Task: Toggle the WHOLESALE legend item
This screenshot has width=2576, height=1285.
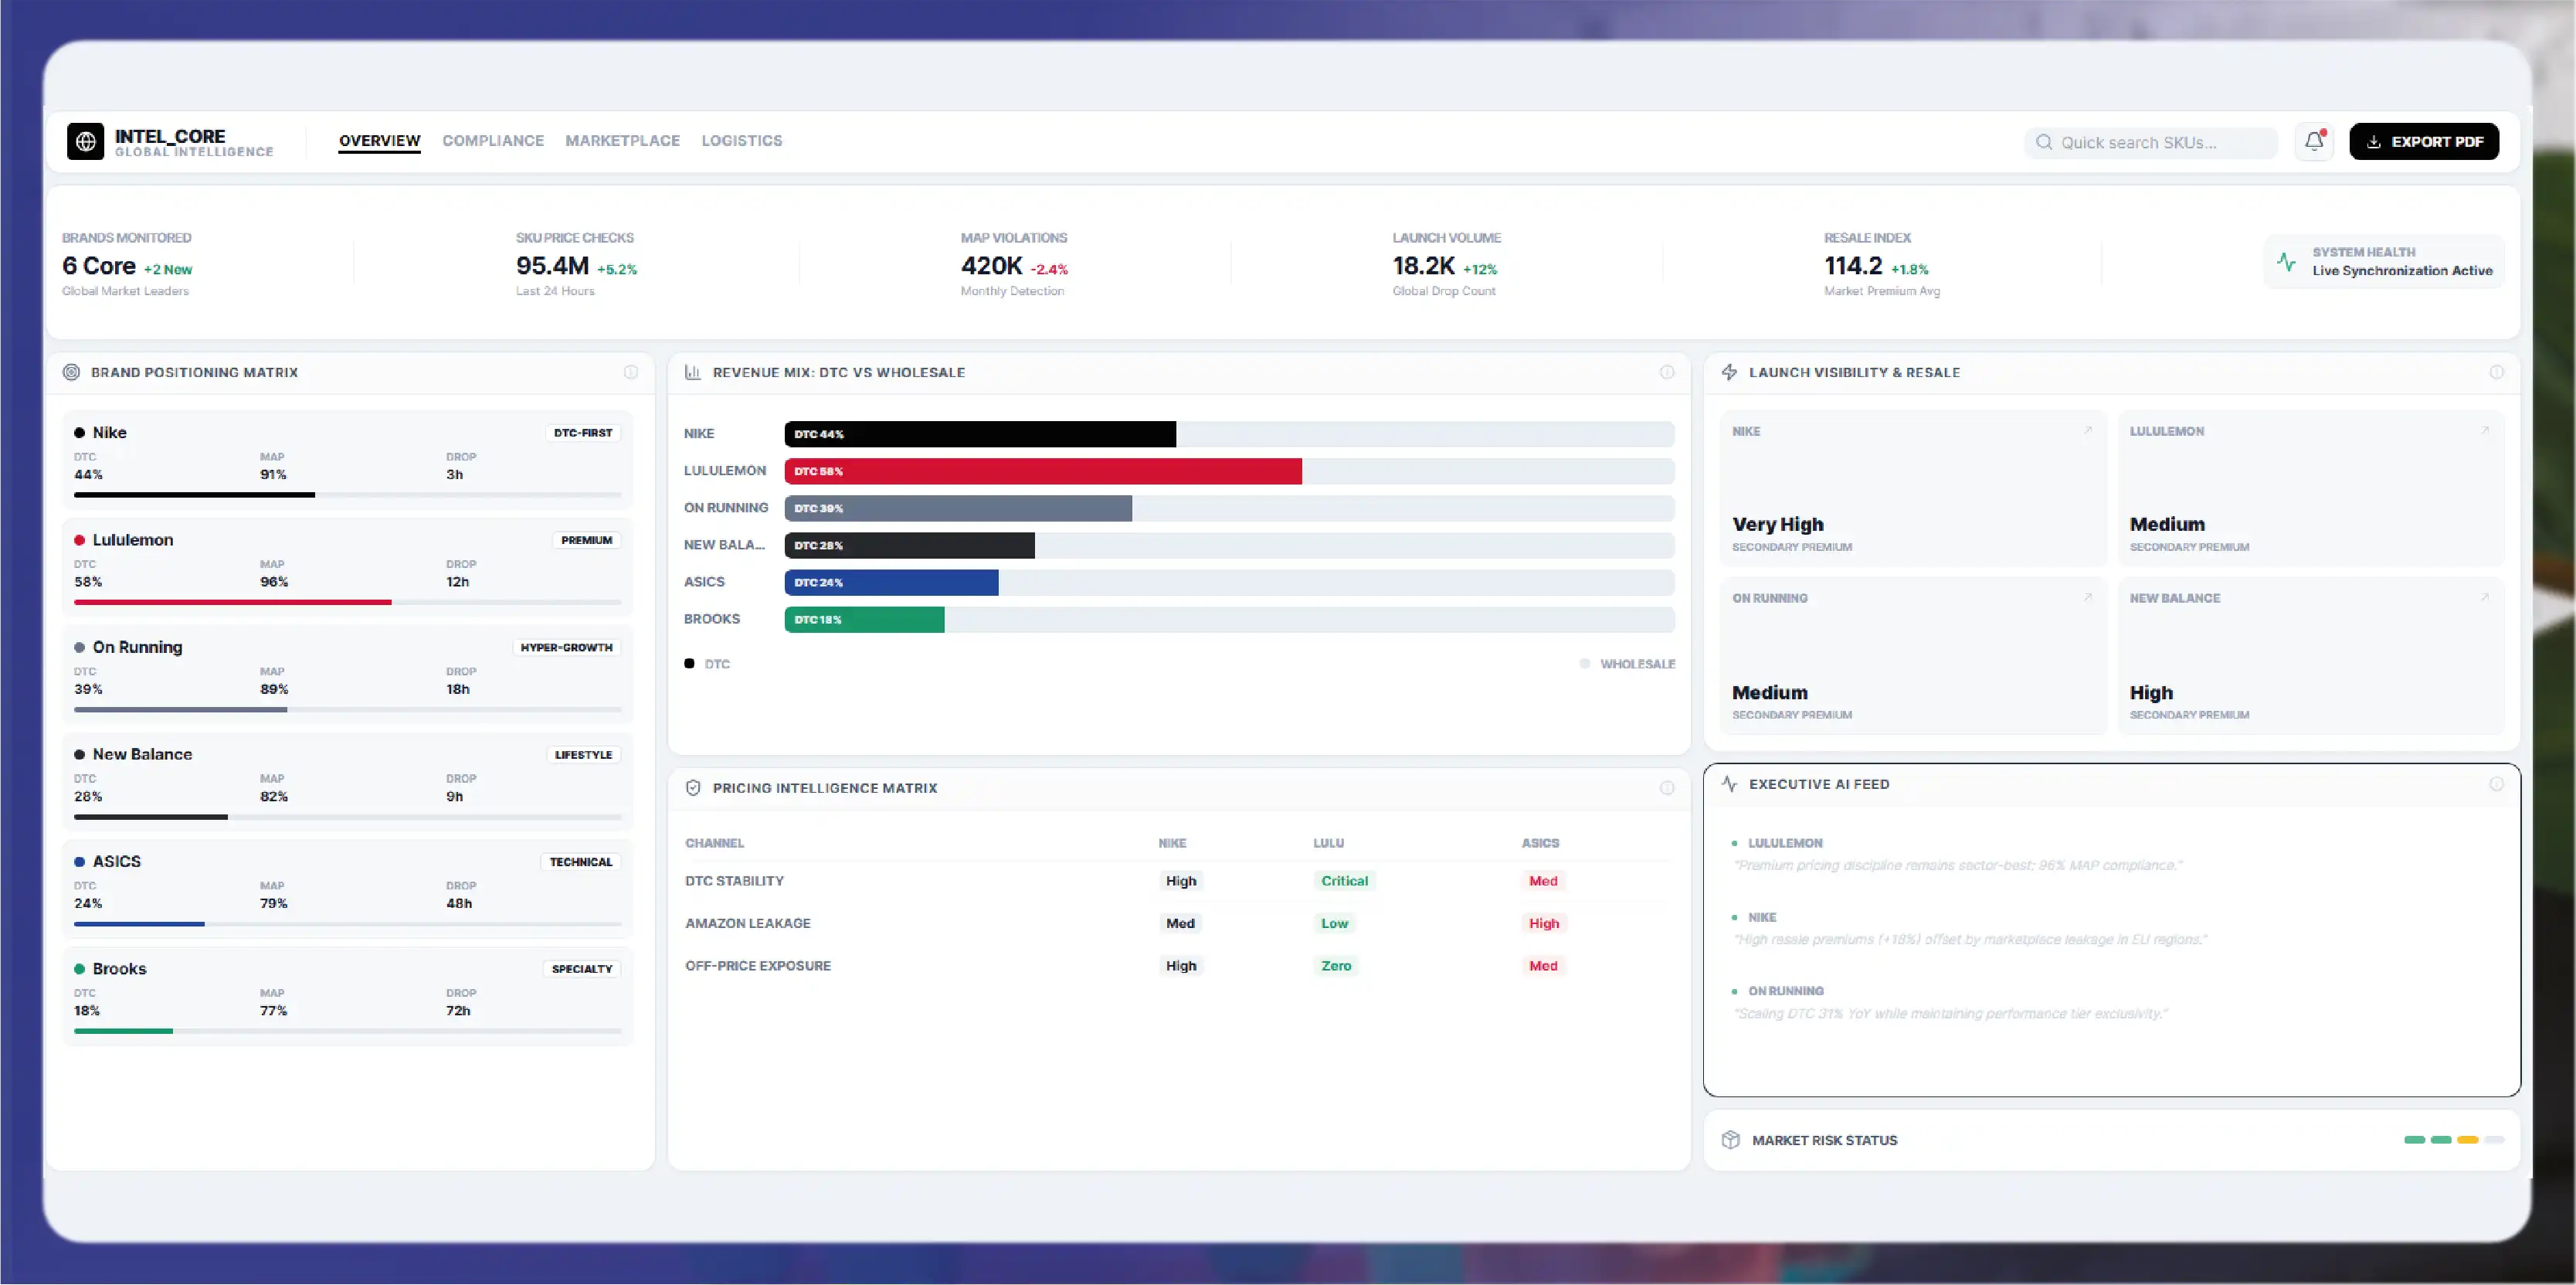Action: pyautogui.click(x=1627, y=664)
